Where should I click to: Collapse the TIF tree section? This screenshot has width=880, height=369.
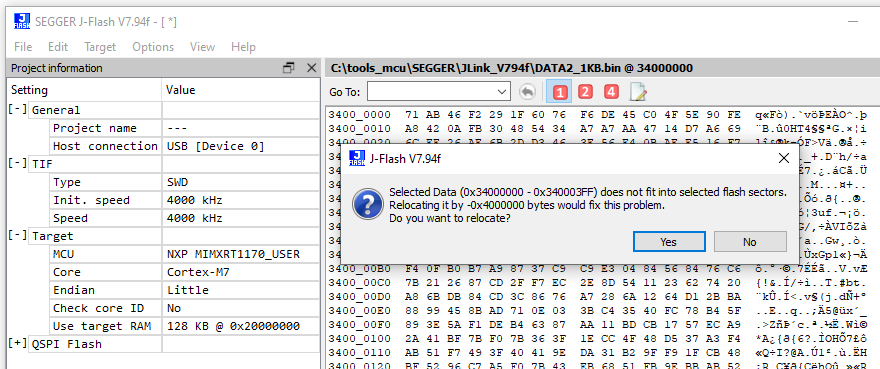coord(17,164)
